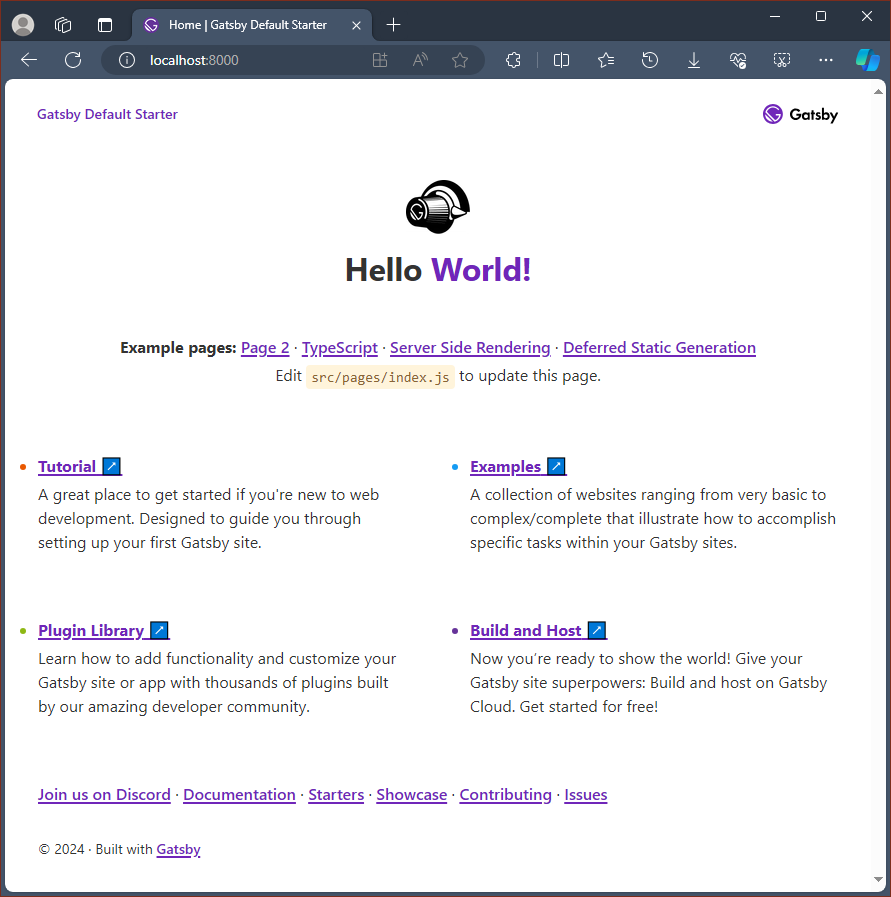Click the external link icon beside Plugin Library
Screen dimensions: 891x897
[158, 630]
